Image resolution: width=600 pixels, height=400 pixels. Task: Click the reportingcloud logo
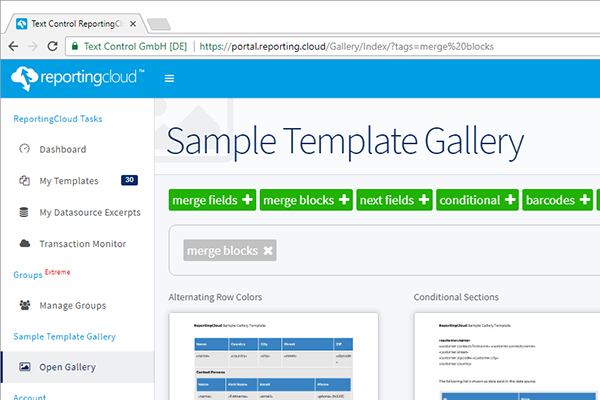coord(78,78)
